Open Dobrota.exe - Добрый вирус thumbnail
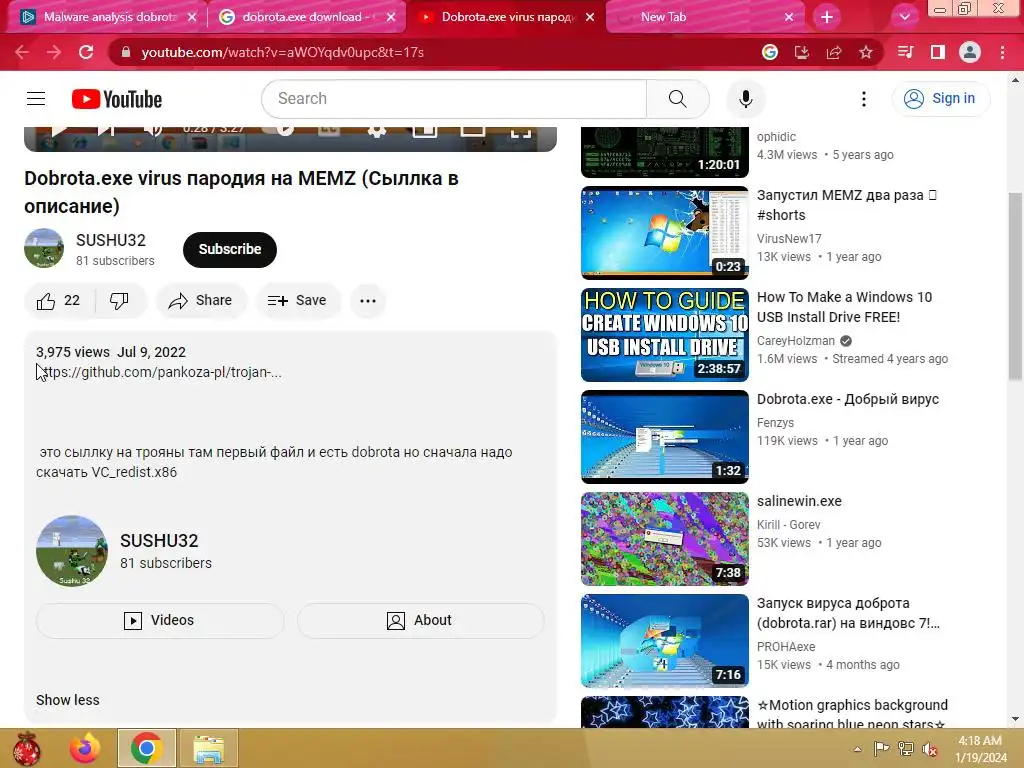 665,436
